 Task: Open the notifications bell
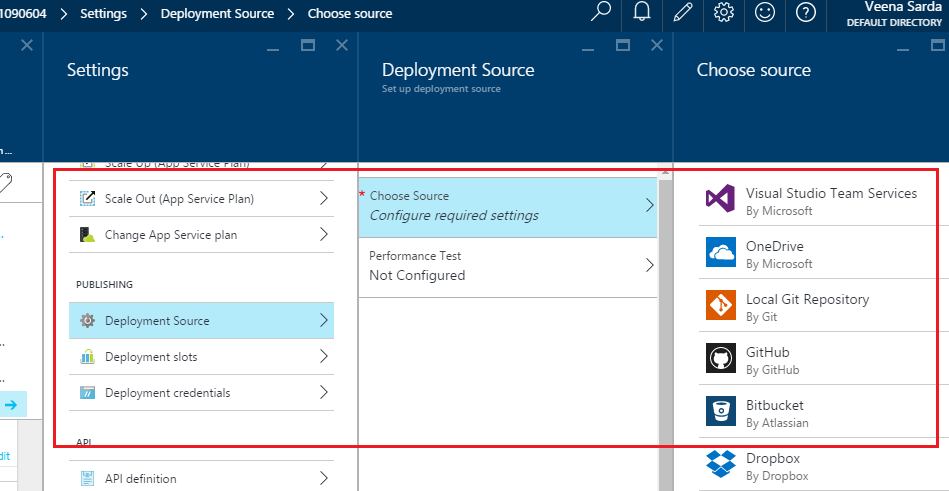point(643,13)
